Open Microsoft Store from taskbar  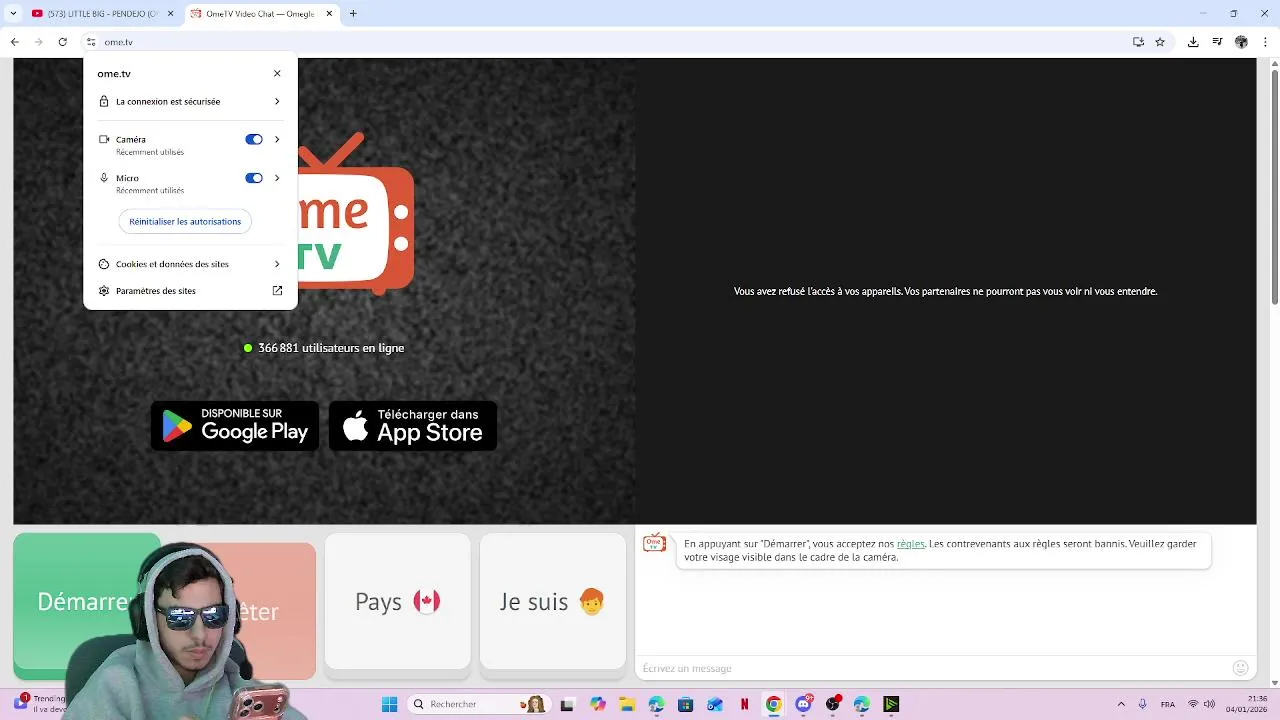click(685, 704)
